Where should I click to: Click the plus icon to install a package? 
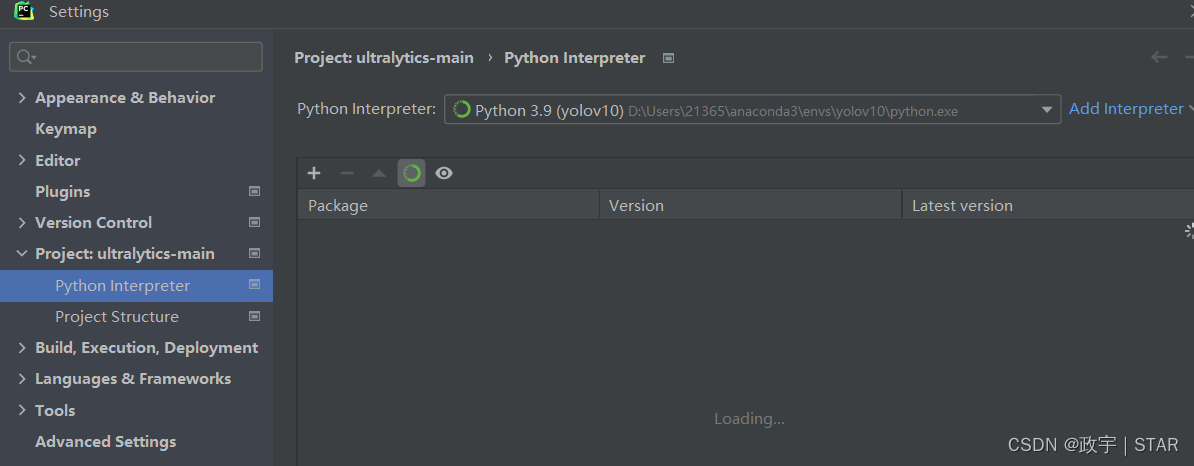coord(314,173)
